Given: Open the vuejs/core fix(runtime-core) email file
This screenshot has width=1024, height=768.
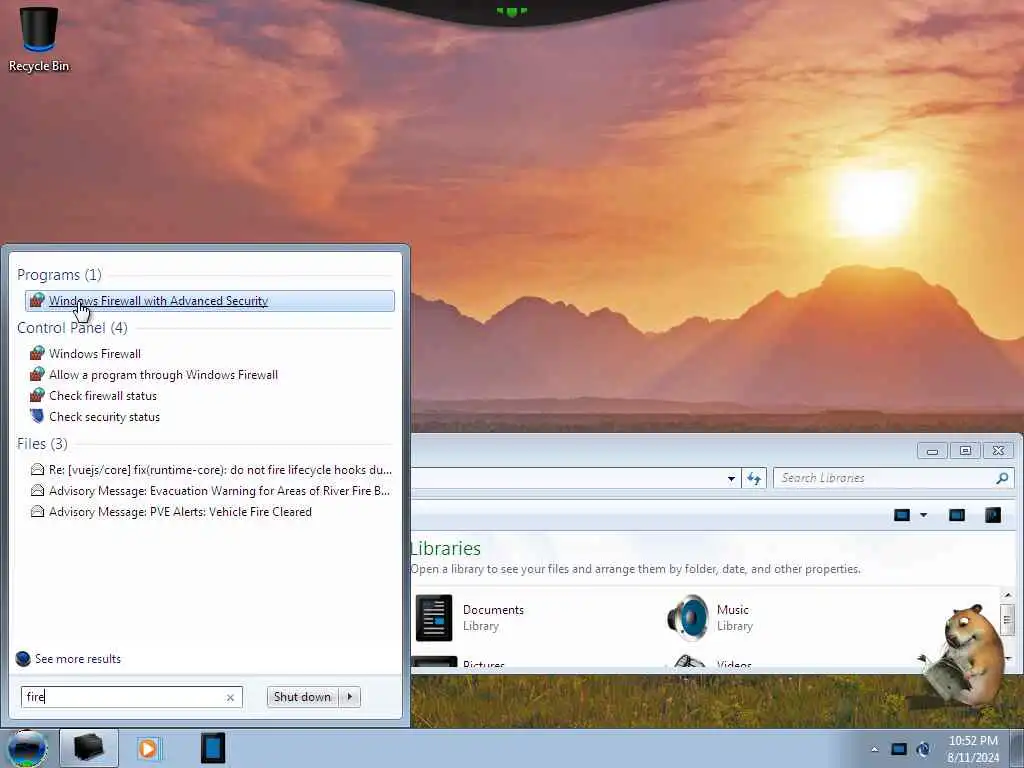Looking at the screenshot, I should click(x=220, y=470).
